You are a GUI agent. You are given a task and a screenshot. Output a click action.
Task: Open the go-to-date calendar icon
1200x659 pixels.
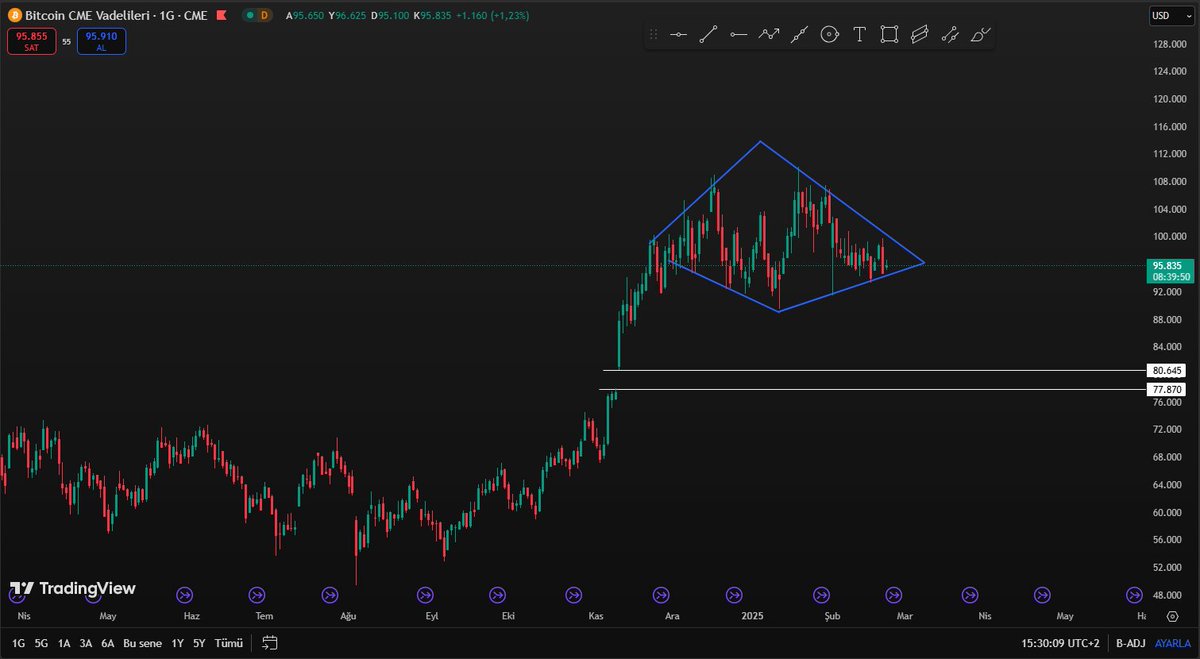[x=270, y=643]
